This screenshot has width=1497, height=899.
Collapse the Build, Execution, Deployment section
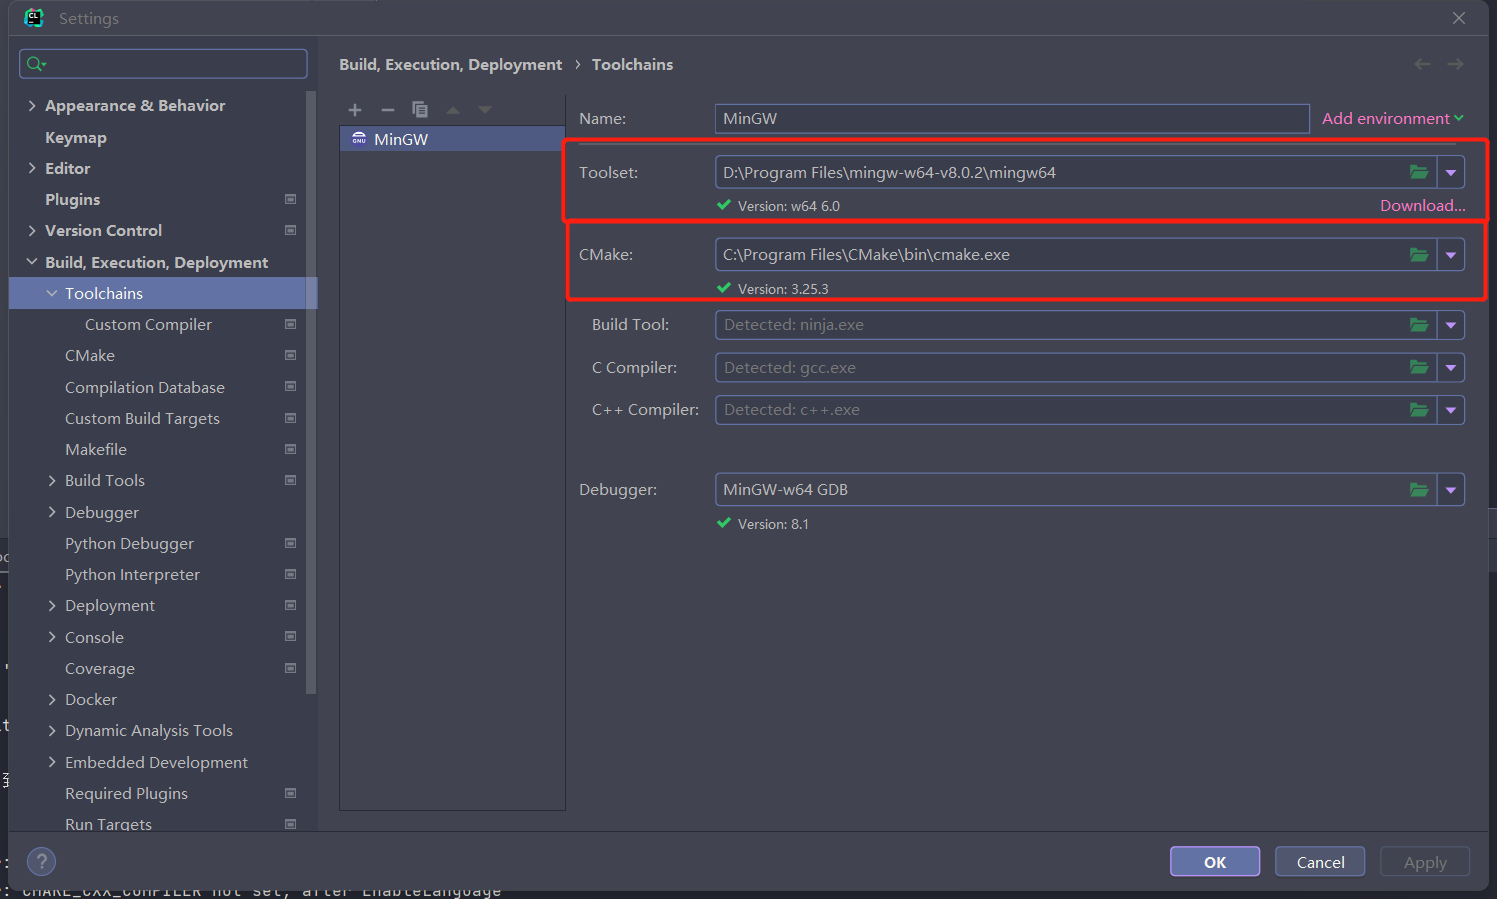click(x=32, y=262)
